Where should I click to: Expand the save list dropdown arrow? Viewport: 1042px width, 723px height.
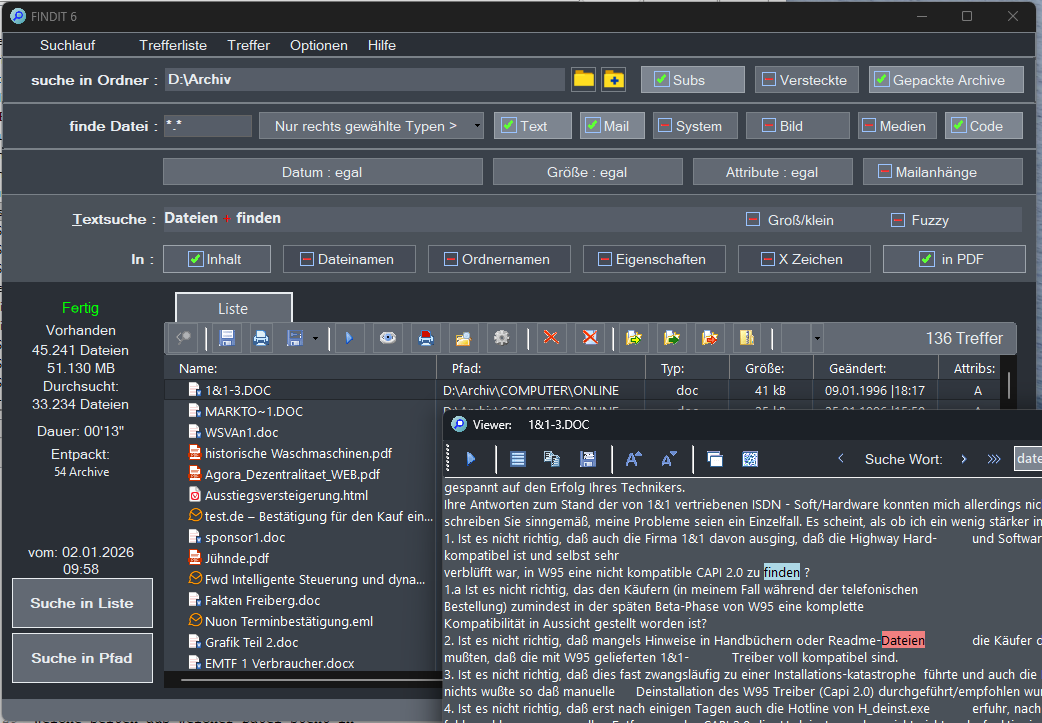tap(316, 338)
